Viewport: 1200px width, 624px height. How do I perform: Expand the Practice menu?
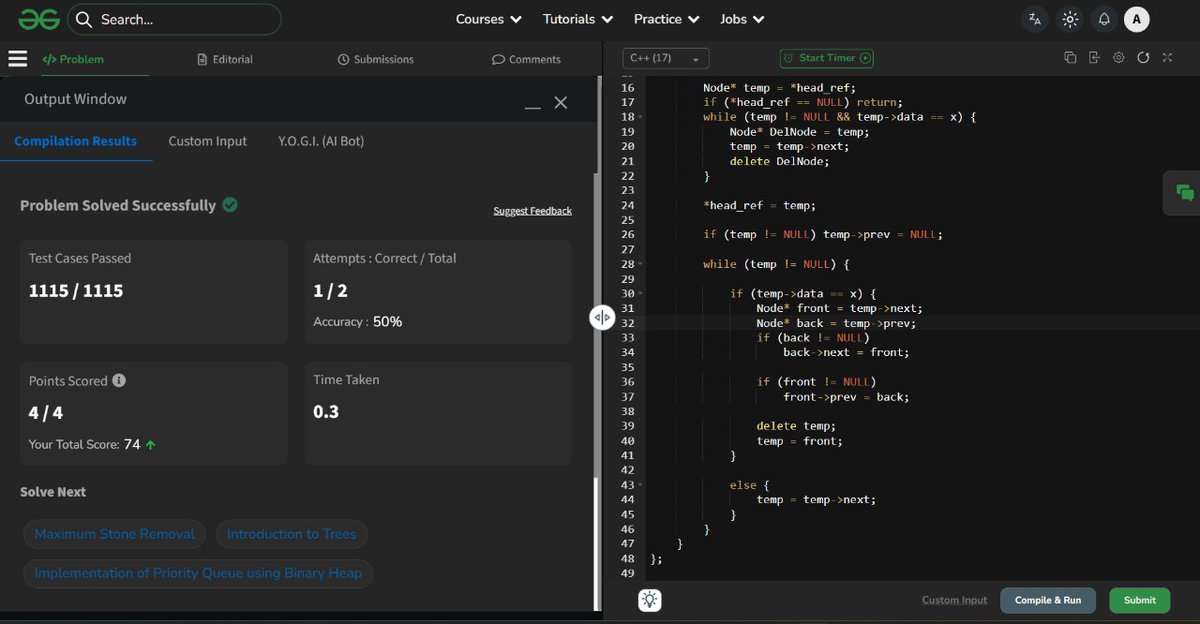click(667, 19)
